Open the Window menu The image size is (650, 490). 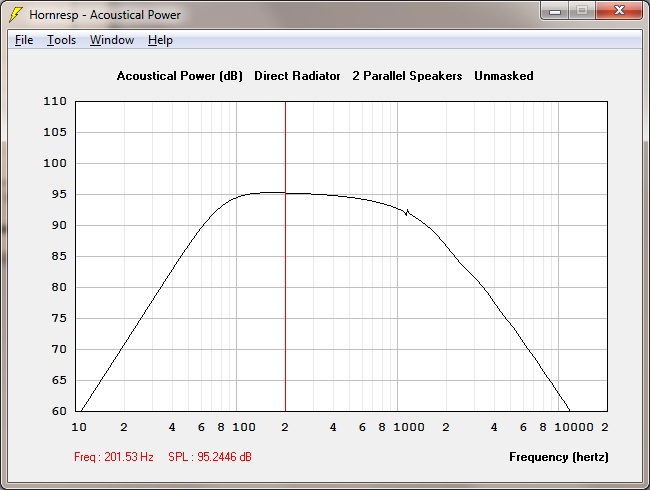[x=112, y=40]
